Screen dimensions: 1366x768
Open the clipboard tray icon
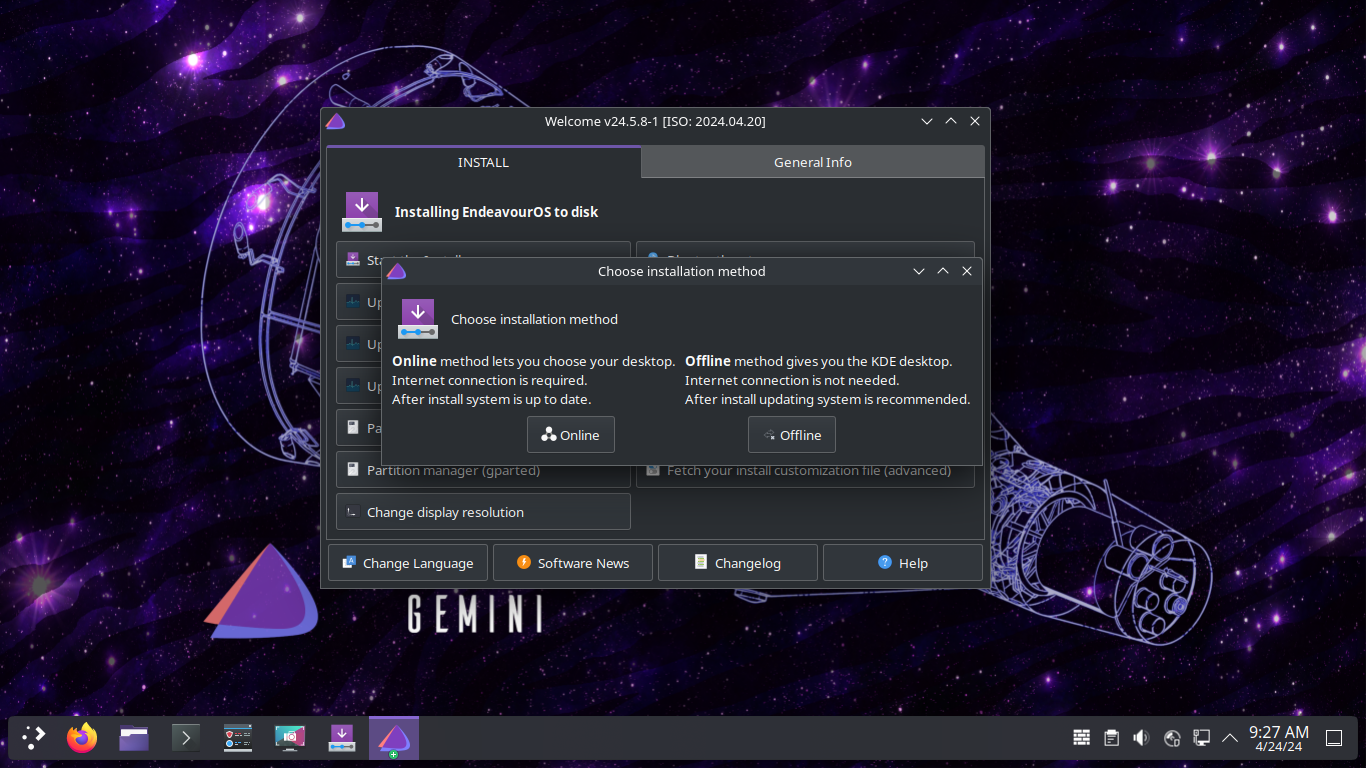pyautogui.click(x=1111, y=738)
